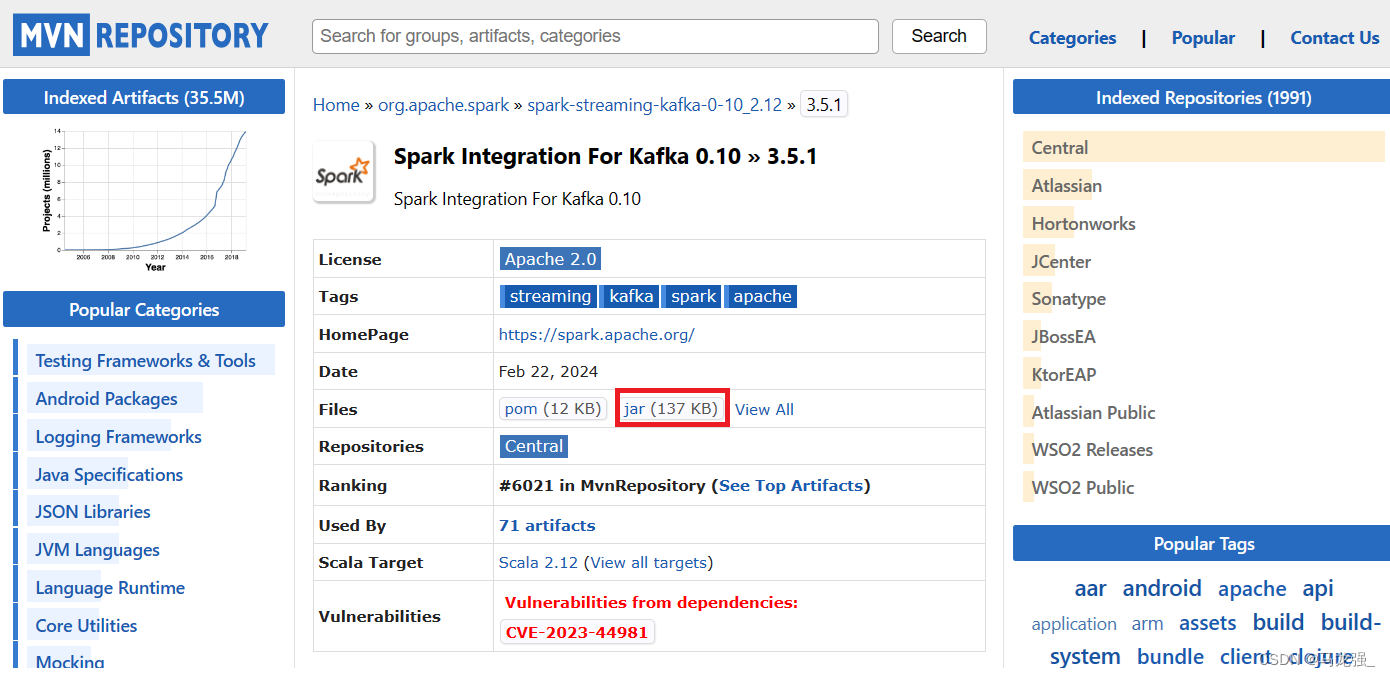Select the android popular tag
This screenshot has width=1390, height=676.
(x=1162, y=588)
